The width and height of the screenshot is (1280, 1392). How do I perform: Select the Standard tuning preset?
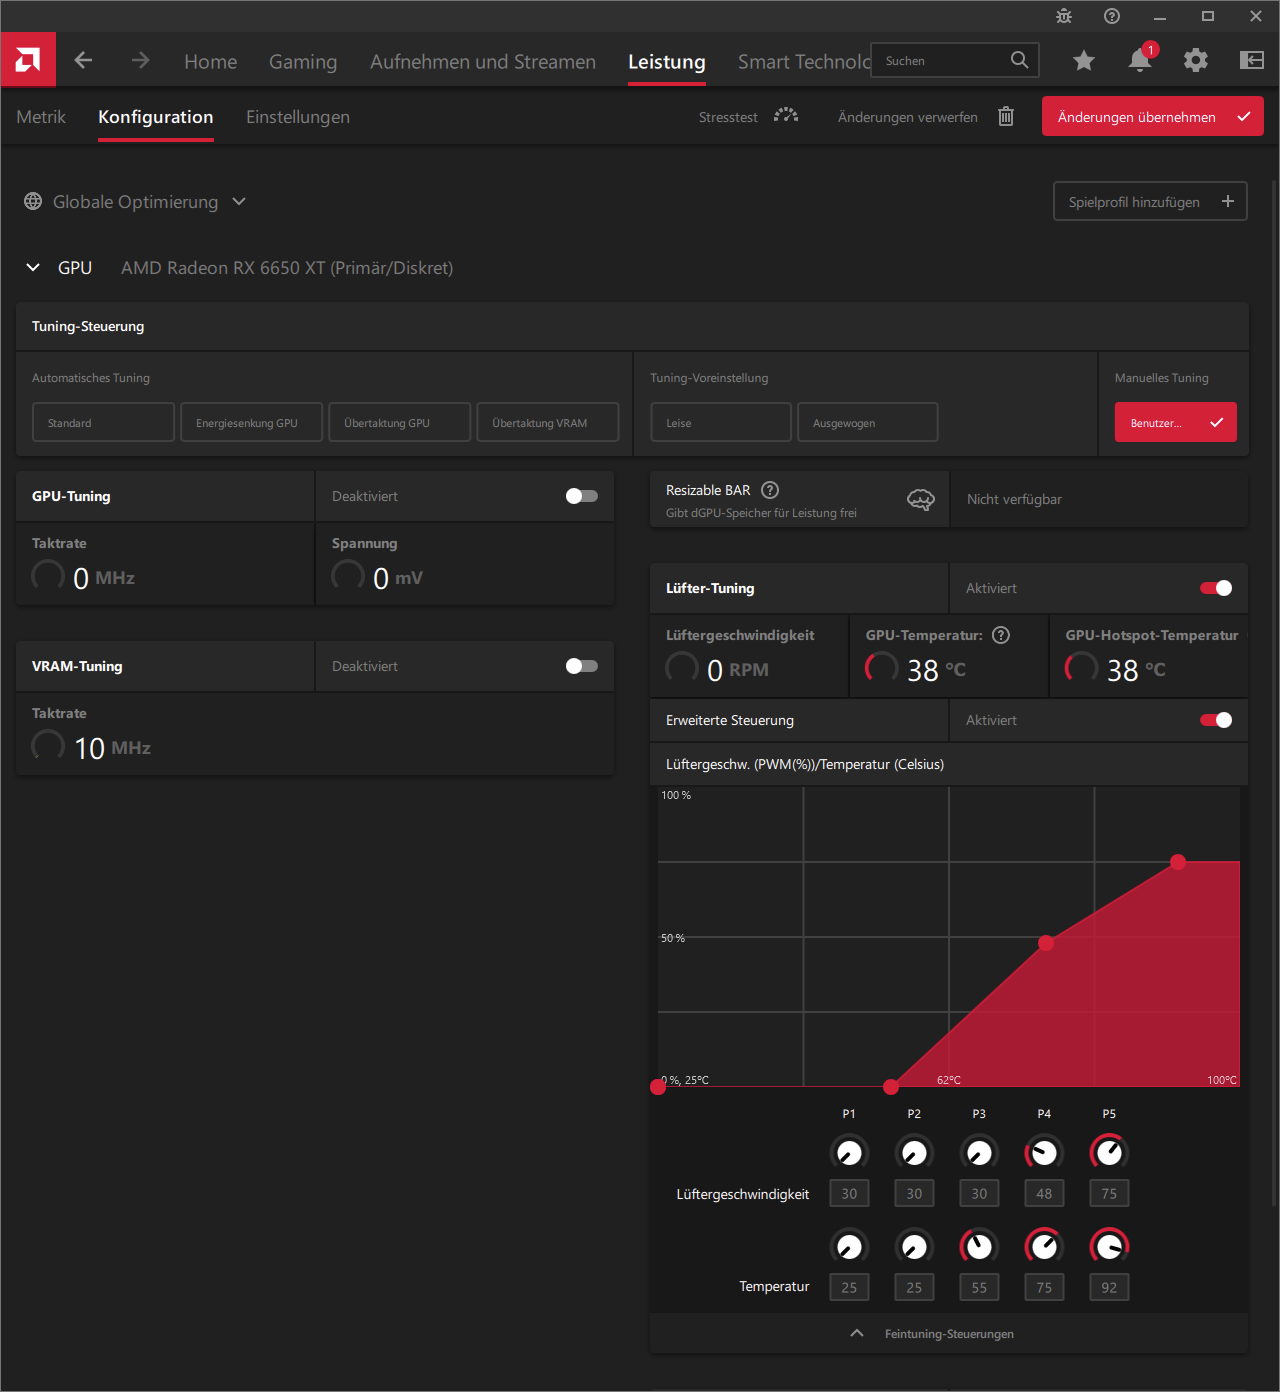104,422
